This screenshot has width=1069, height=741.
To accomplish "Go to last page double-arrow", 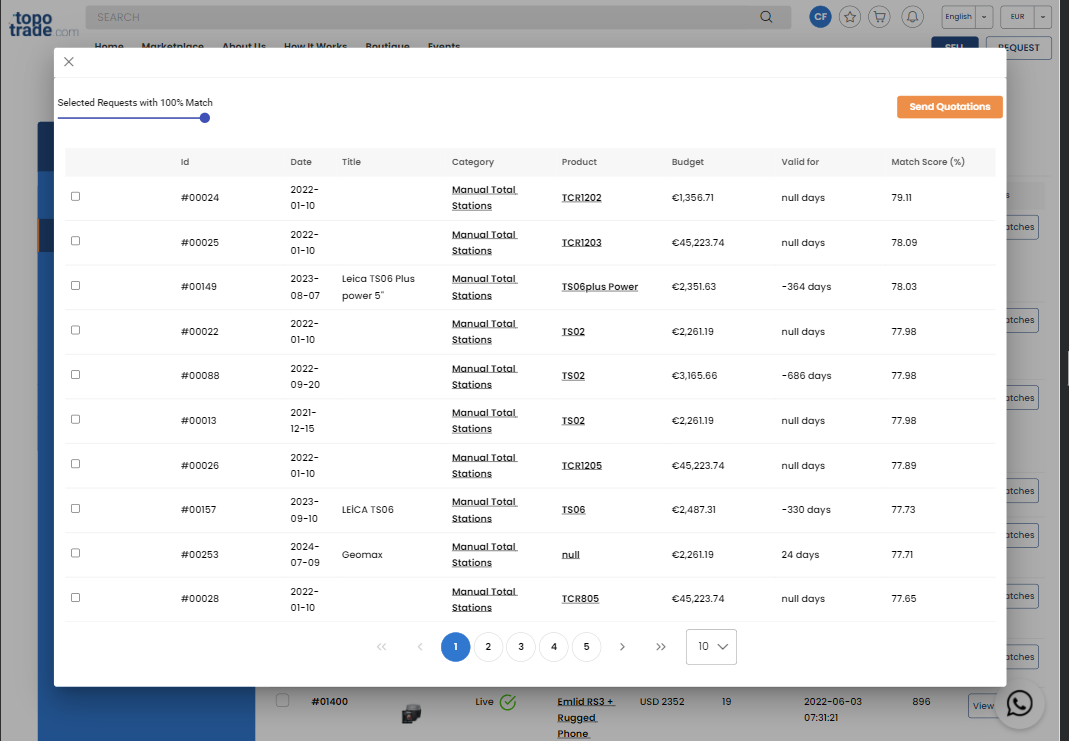I will point(661,647).
